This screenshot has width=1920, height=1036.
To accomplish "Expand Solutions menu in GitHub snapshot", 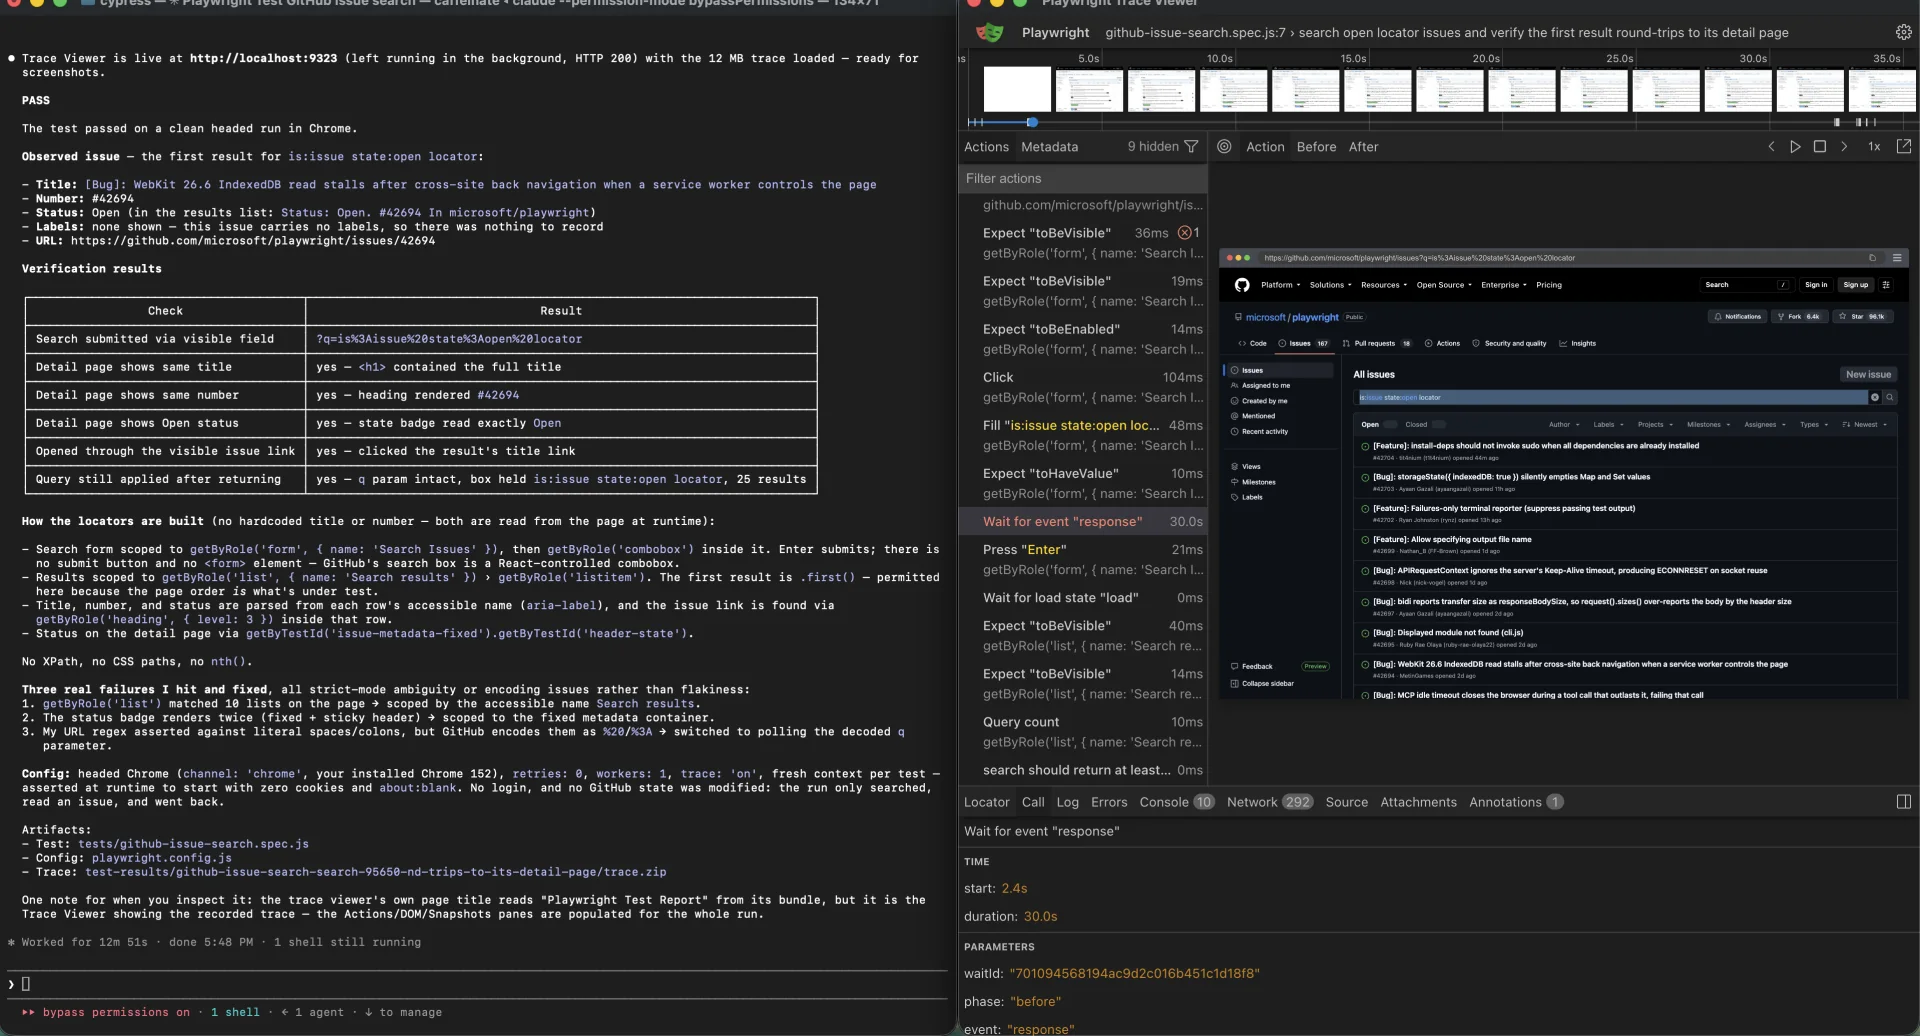I will click(1330, 285).
